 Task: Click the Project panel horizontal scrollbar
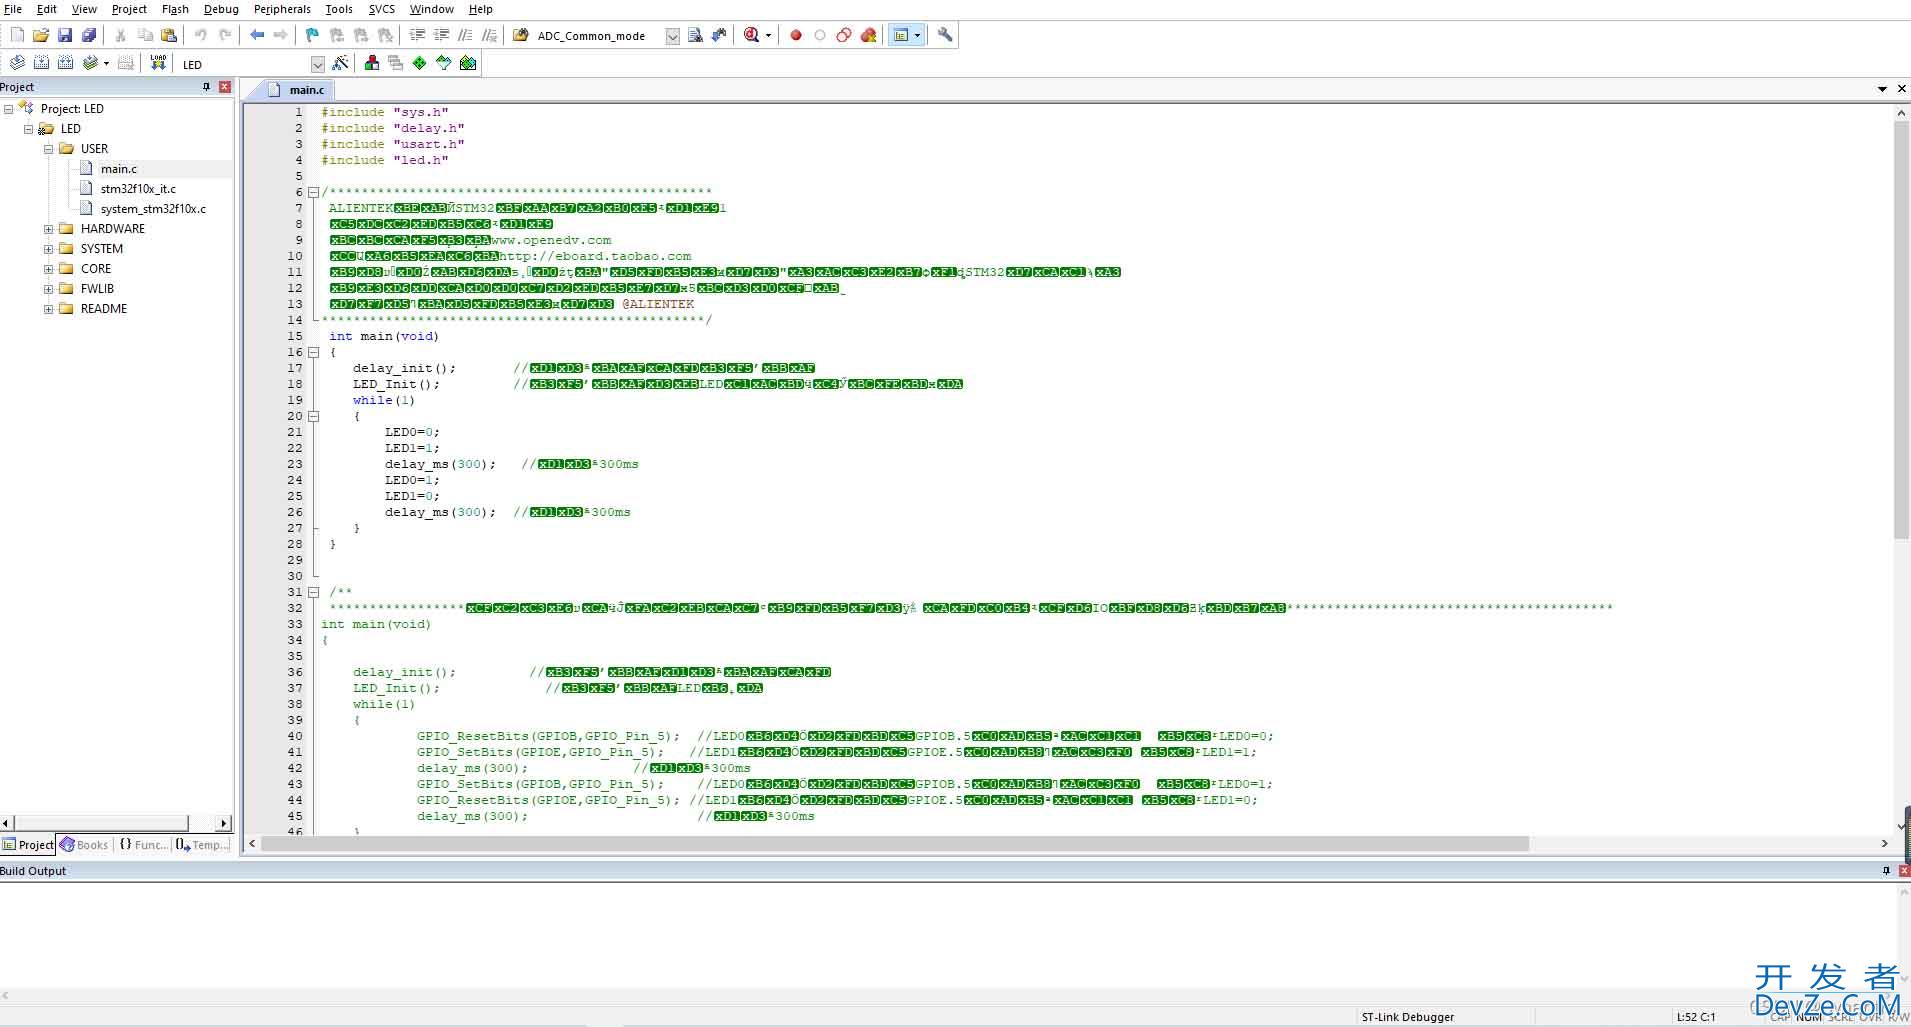coord(101,823)
